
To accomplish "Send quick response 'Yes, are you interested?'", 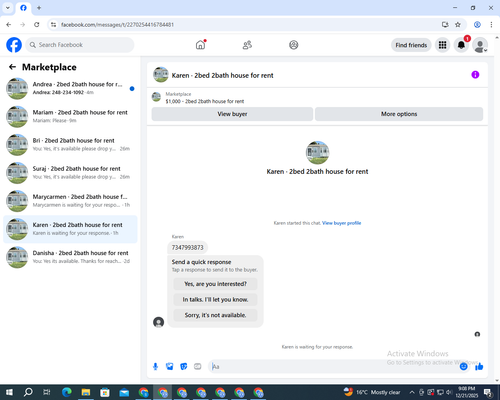I will pos(215,284).
